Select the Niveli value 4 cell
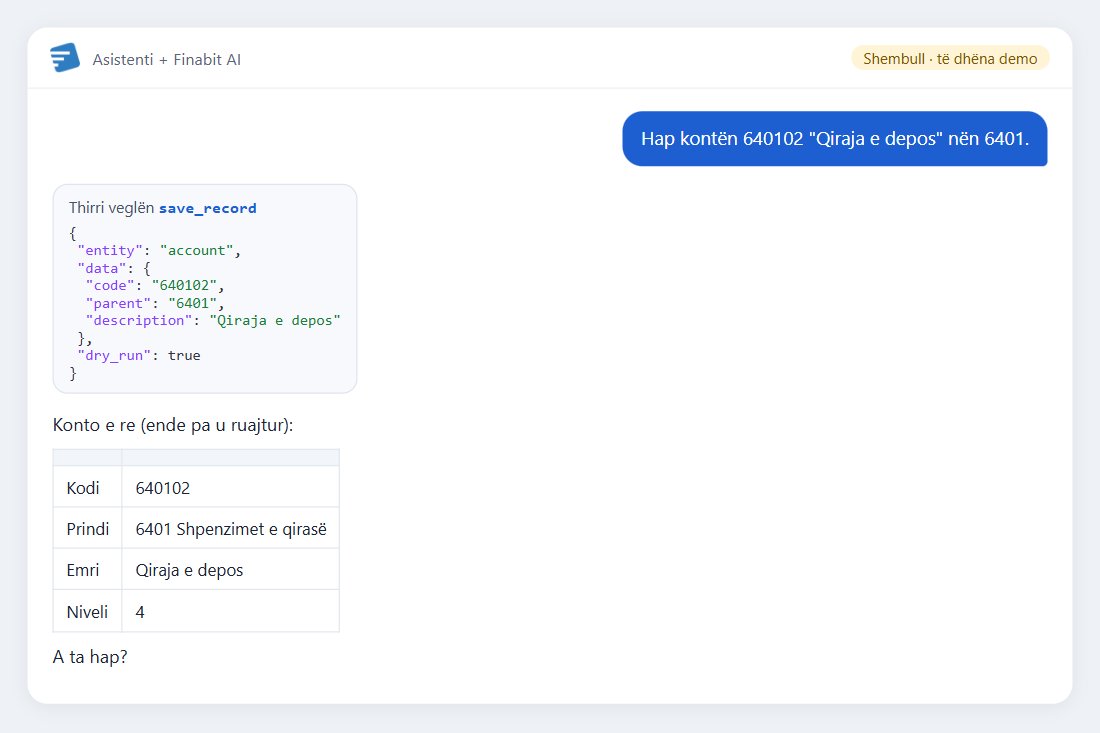The height and width of the screenshot is (733, 1100). (231, 611)
